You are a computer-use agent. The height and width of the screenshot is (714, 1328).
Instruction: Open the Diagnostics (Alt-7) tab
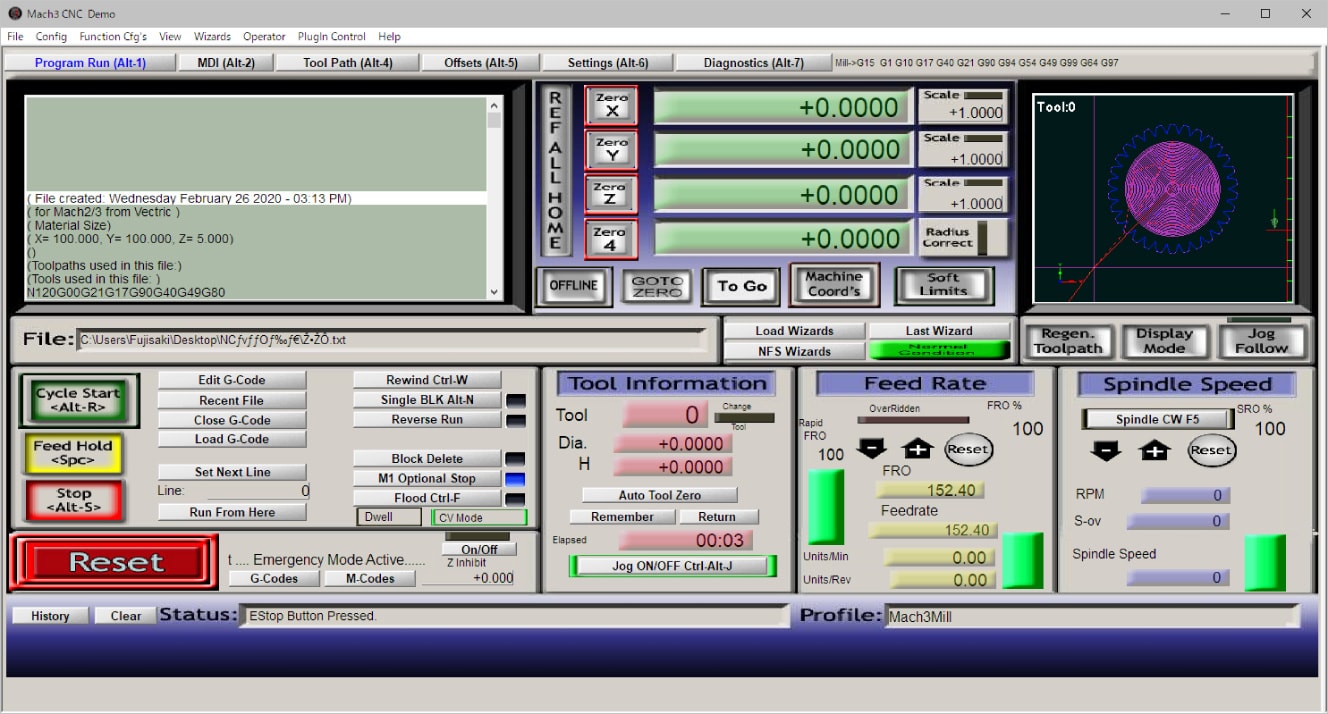(x=753, y=63)
